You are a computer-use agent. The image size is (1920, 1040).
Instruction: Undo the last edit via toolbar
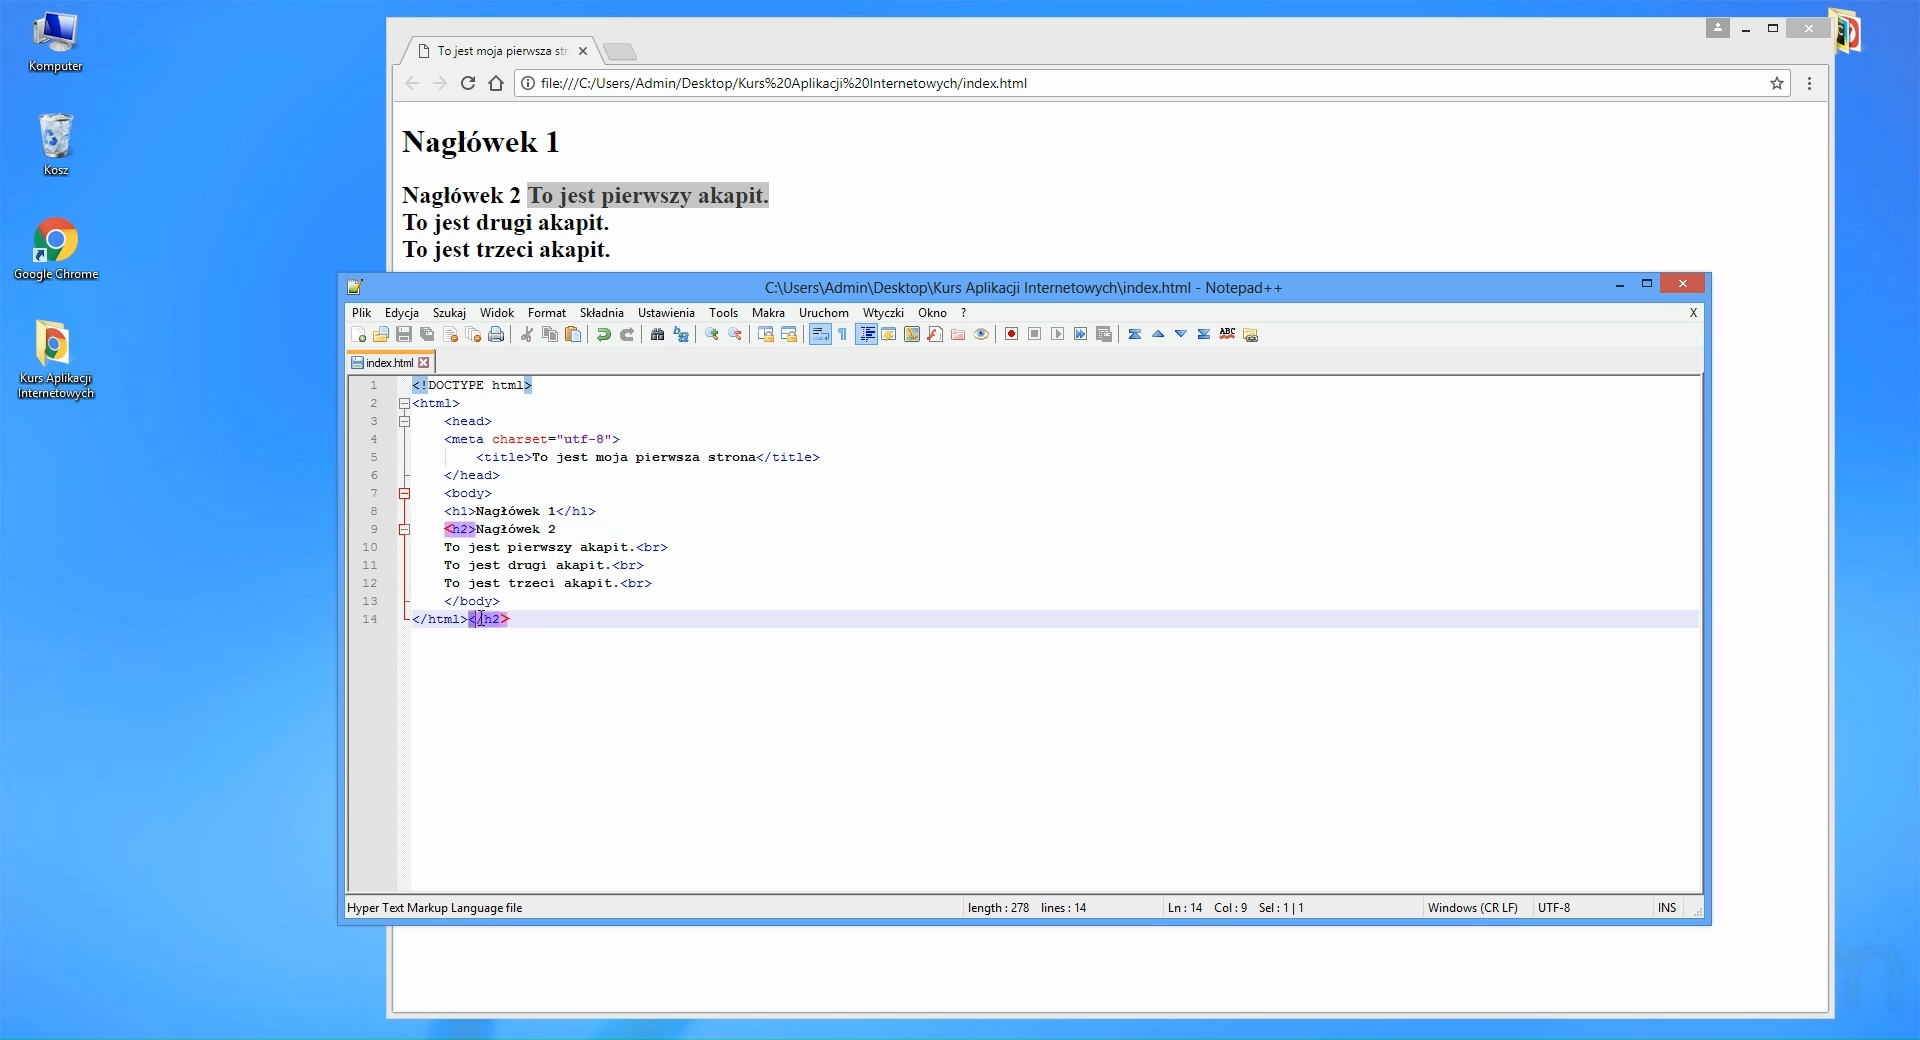(x=604, y=335)
